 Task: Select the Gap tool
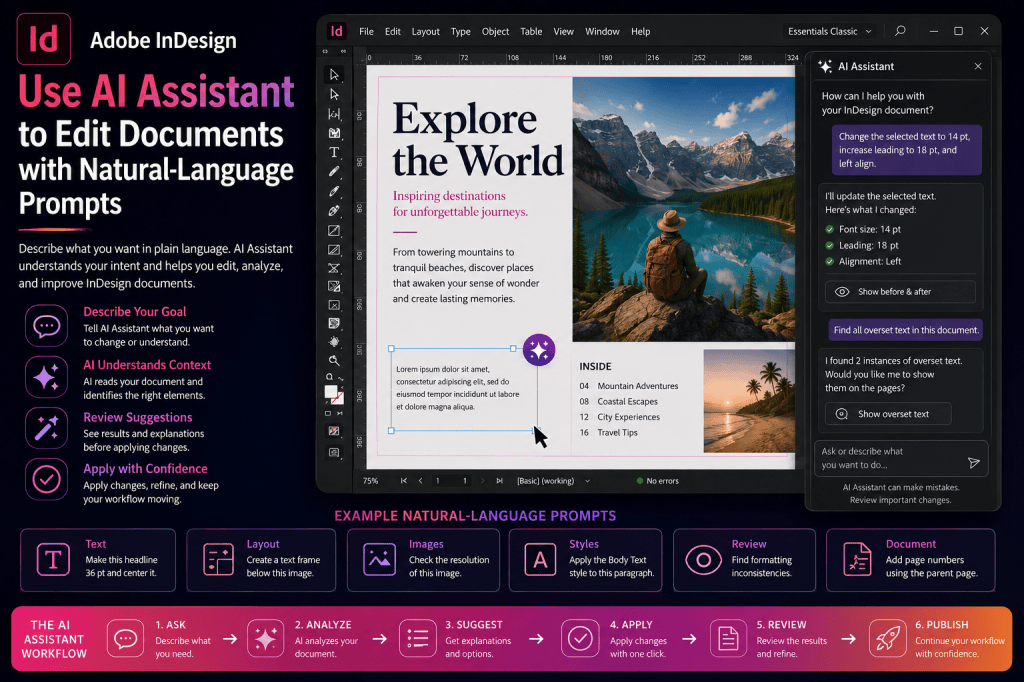[x=334, y=114]
